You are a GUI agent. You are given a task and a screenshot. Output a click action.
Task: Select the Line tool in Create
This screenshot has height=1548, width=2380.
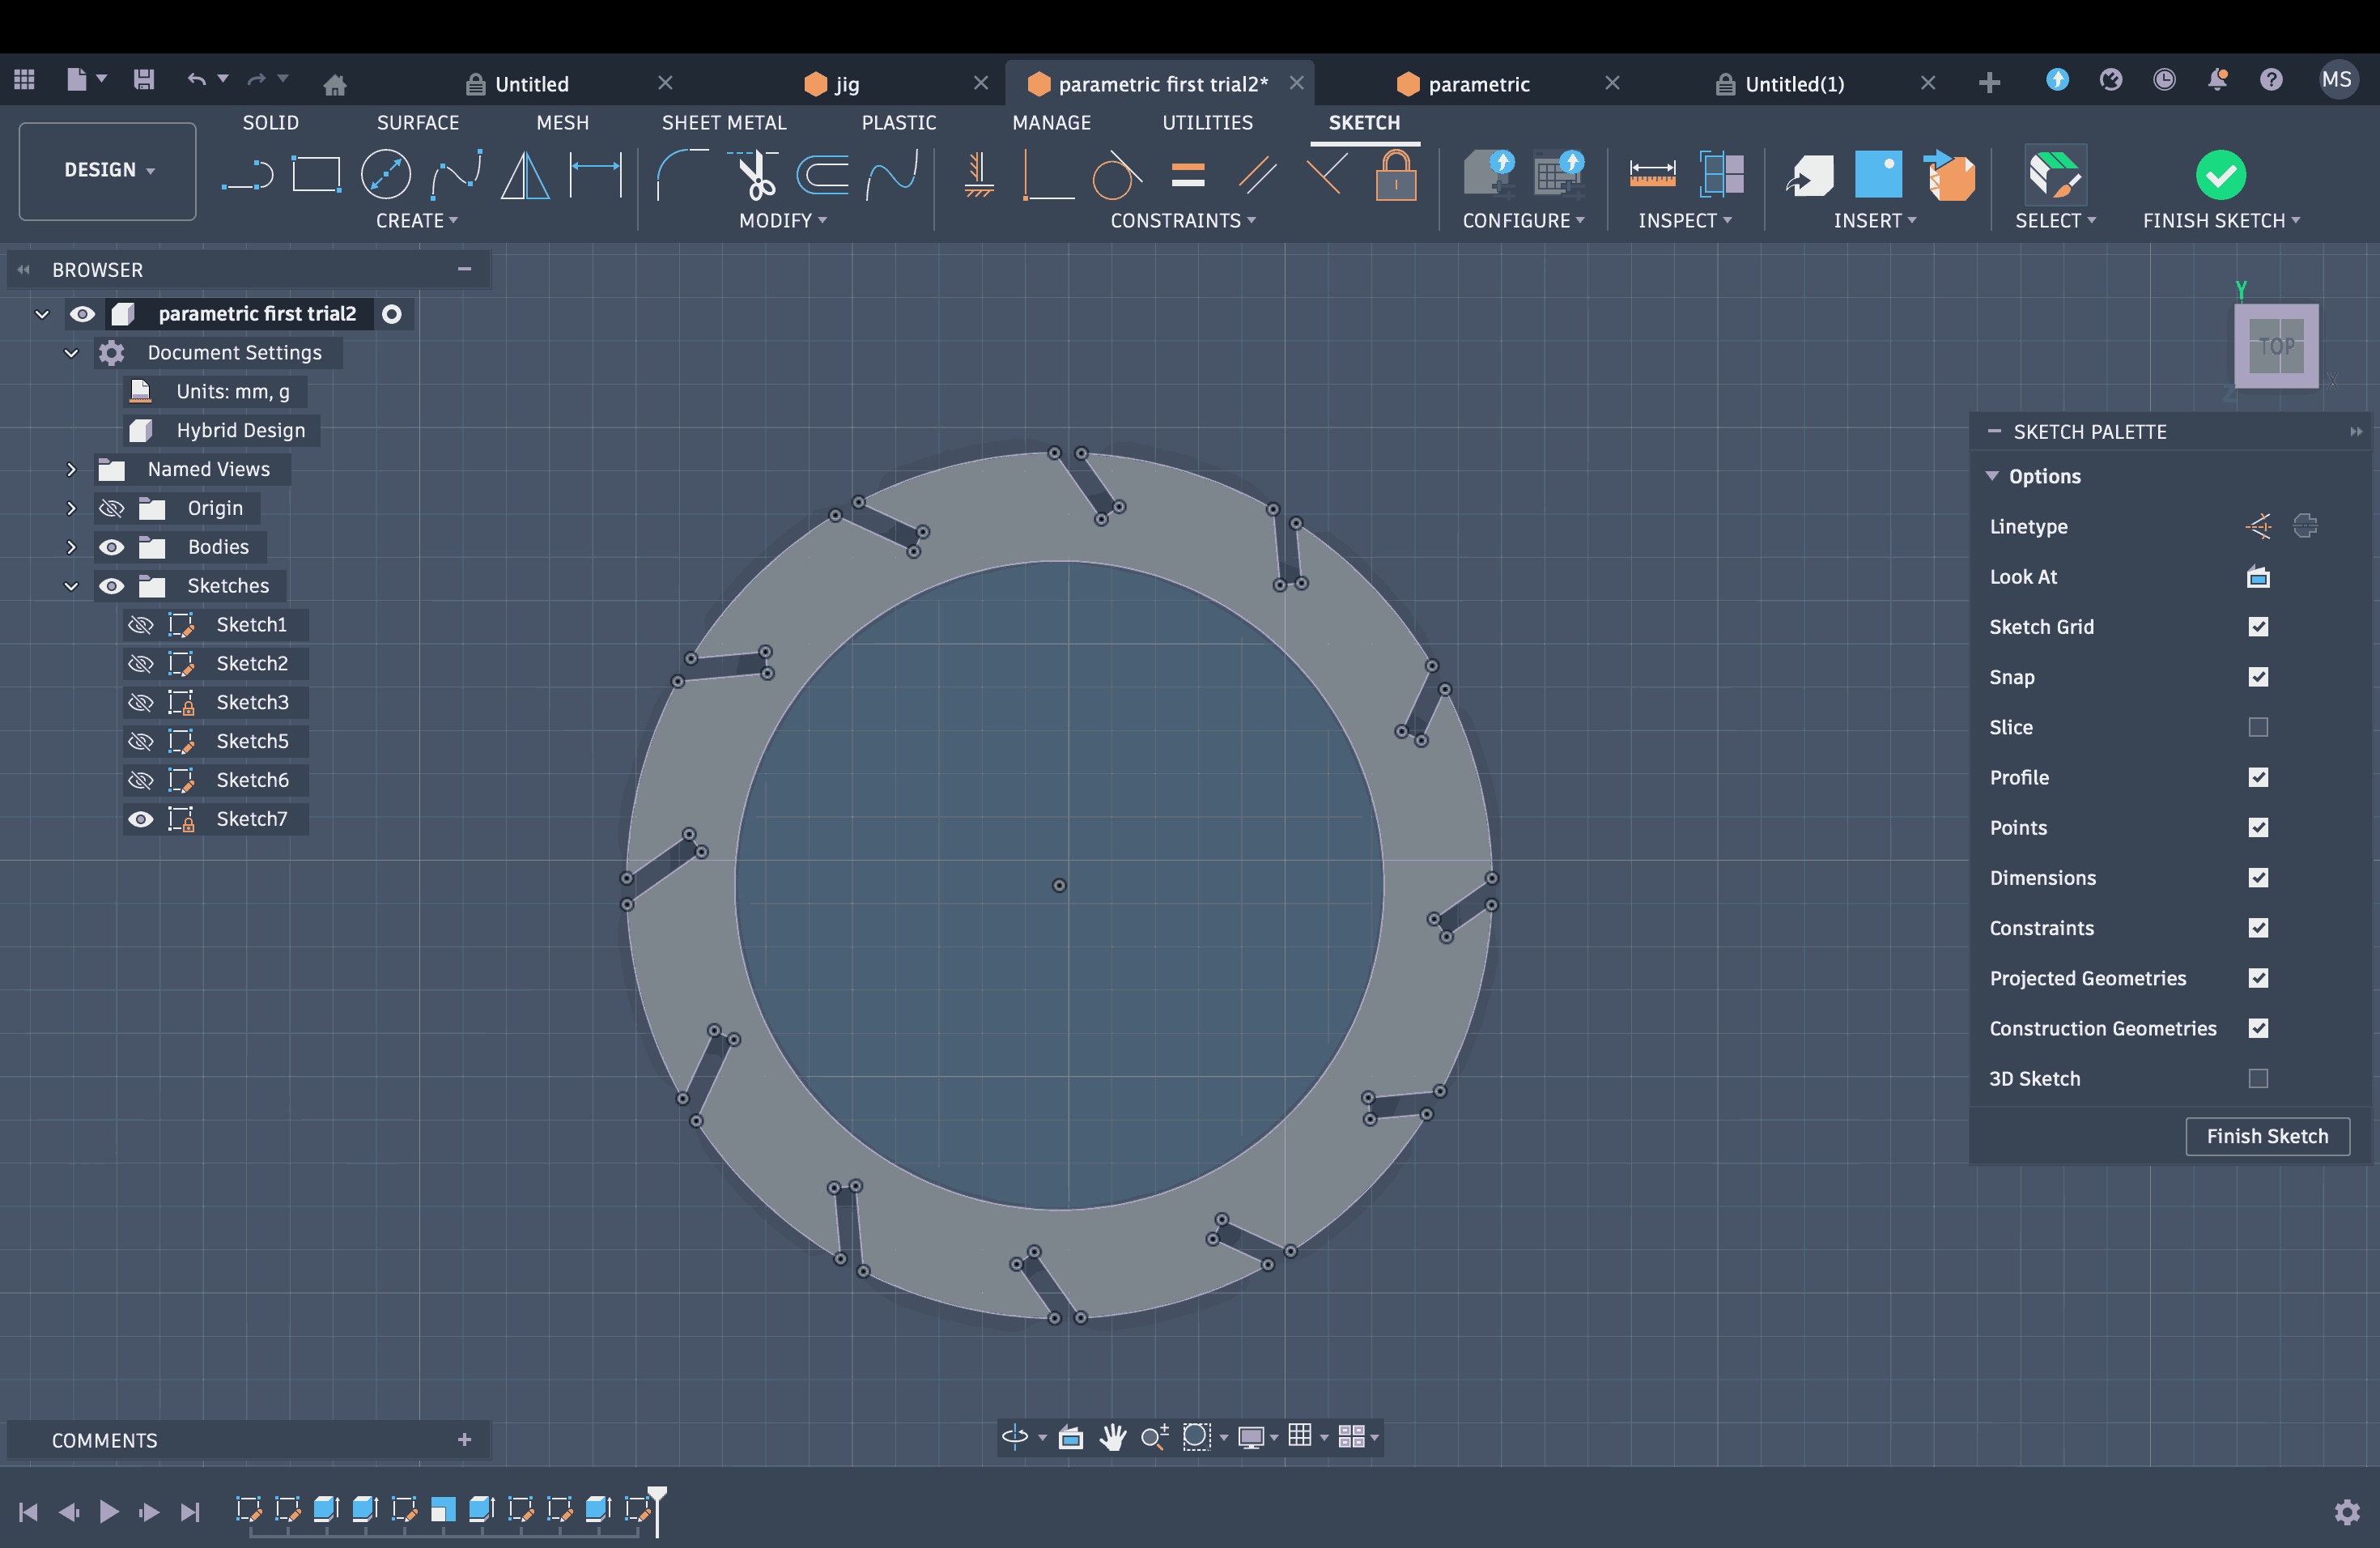point(247,176)
